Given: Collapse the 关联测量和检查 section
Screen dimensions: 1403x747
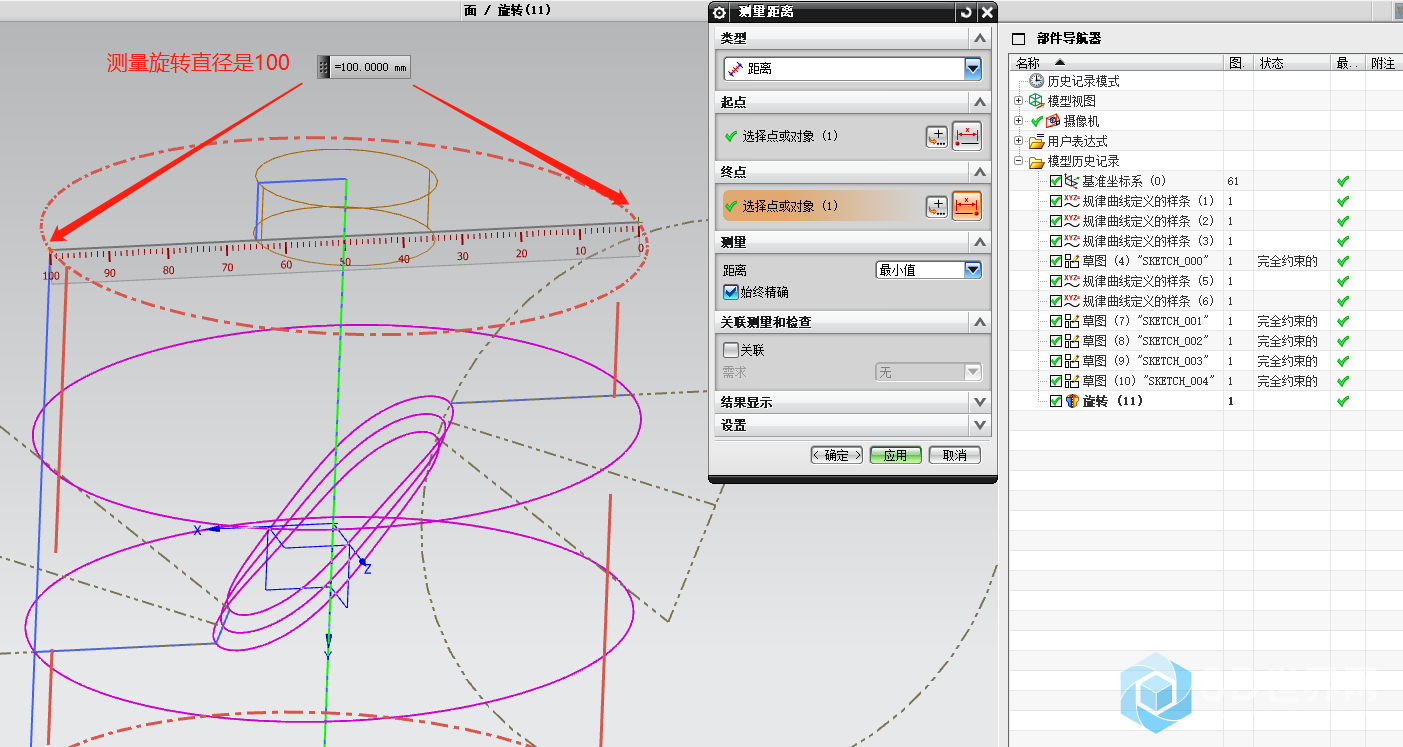Looking at the screenshot, I should [x=979, y=322].
